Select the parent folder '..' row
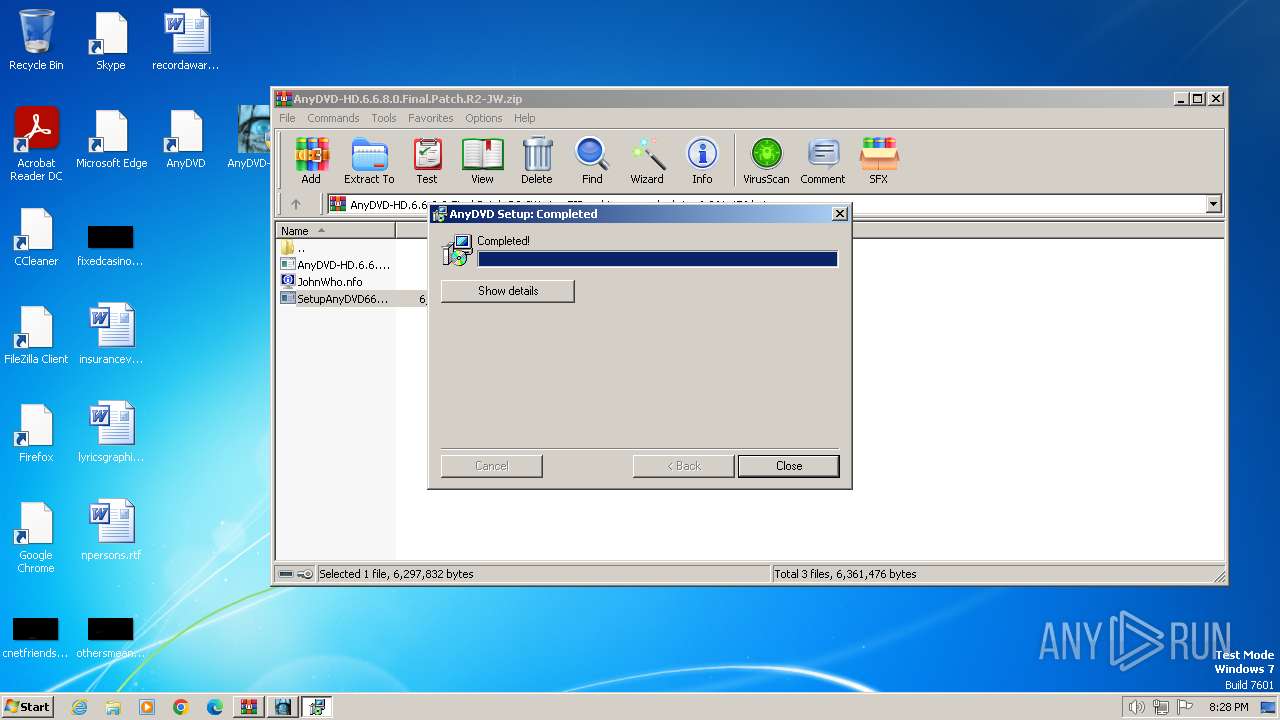1280x720 pixels. 336,247
